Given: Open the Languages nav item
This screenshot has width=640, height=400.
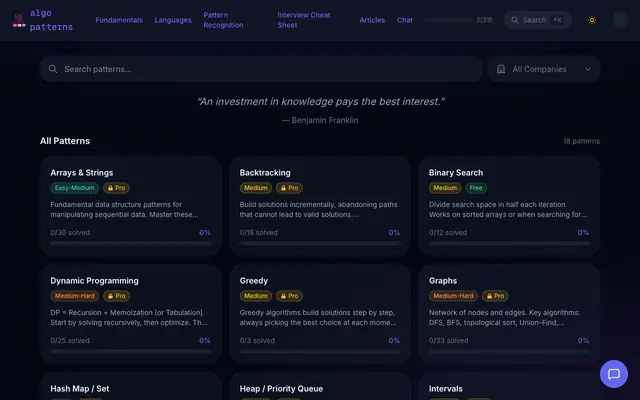Looking at the screenshot, I should pyautogui.click(x=173, y=20).
